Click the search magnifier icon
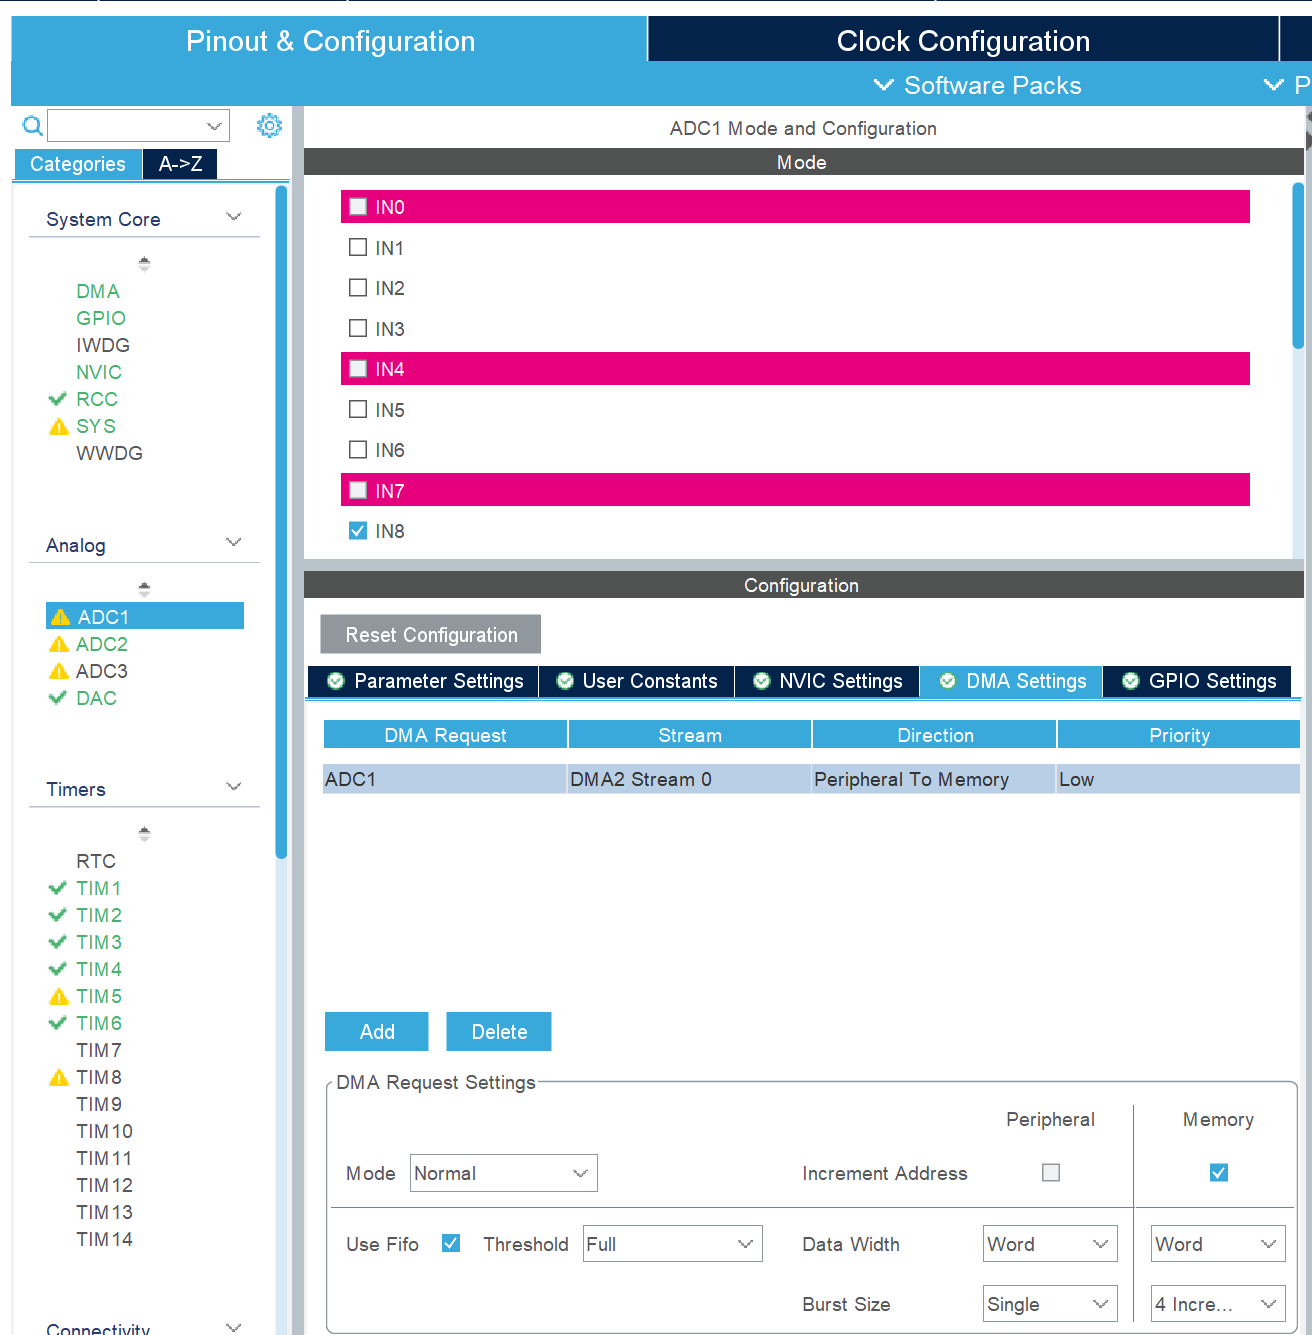1312x1335 pixels. click(32, 125)
